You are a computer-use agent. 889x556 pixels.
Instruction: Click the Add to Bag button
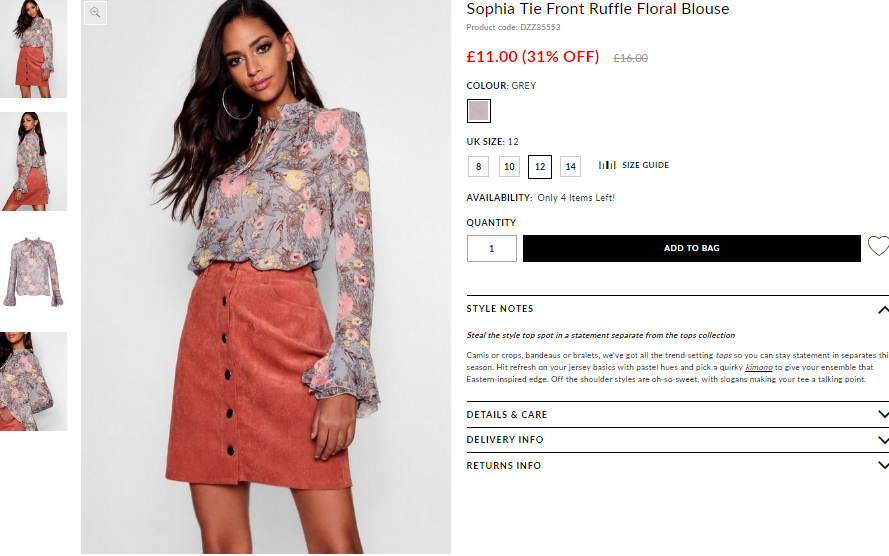[692, 248]
